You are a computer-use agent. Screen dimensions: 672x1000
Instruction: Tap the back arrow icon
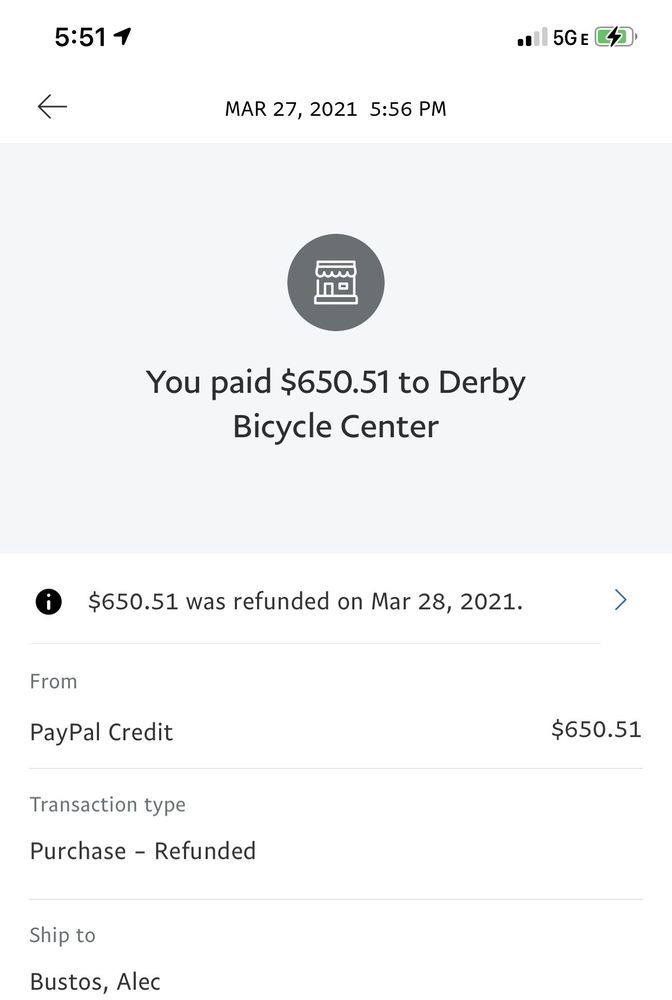click(x=52, y=107)
